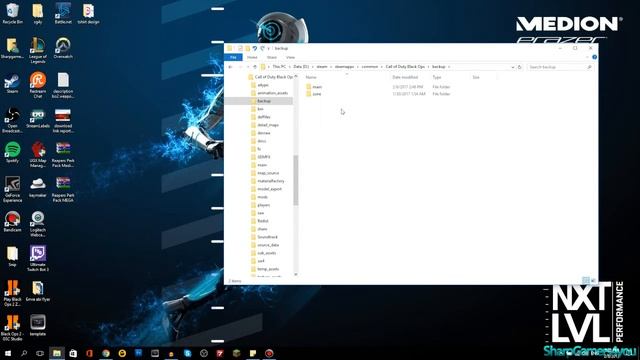The image size is (640, 360).
Task: Open the File menu tab
Action: pos(233,57)
